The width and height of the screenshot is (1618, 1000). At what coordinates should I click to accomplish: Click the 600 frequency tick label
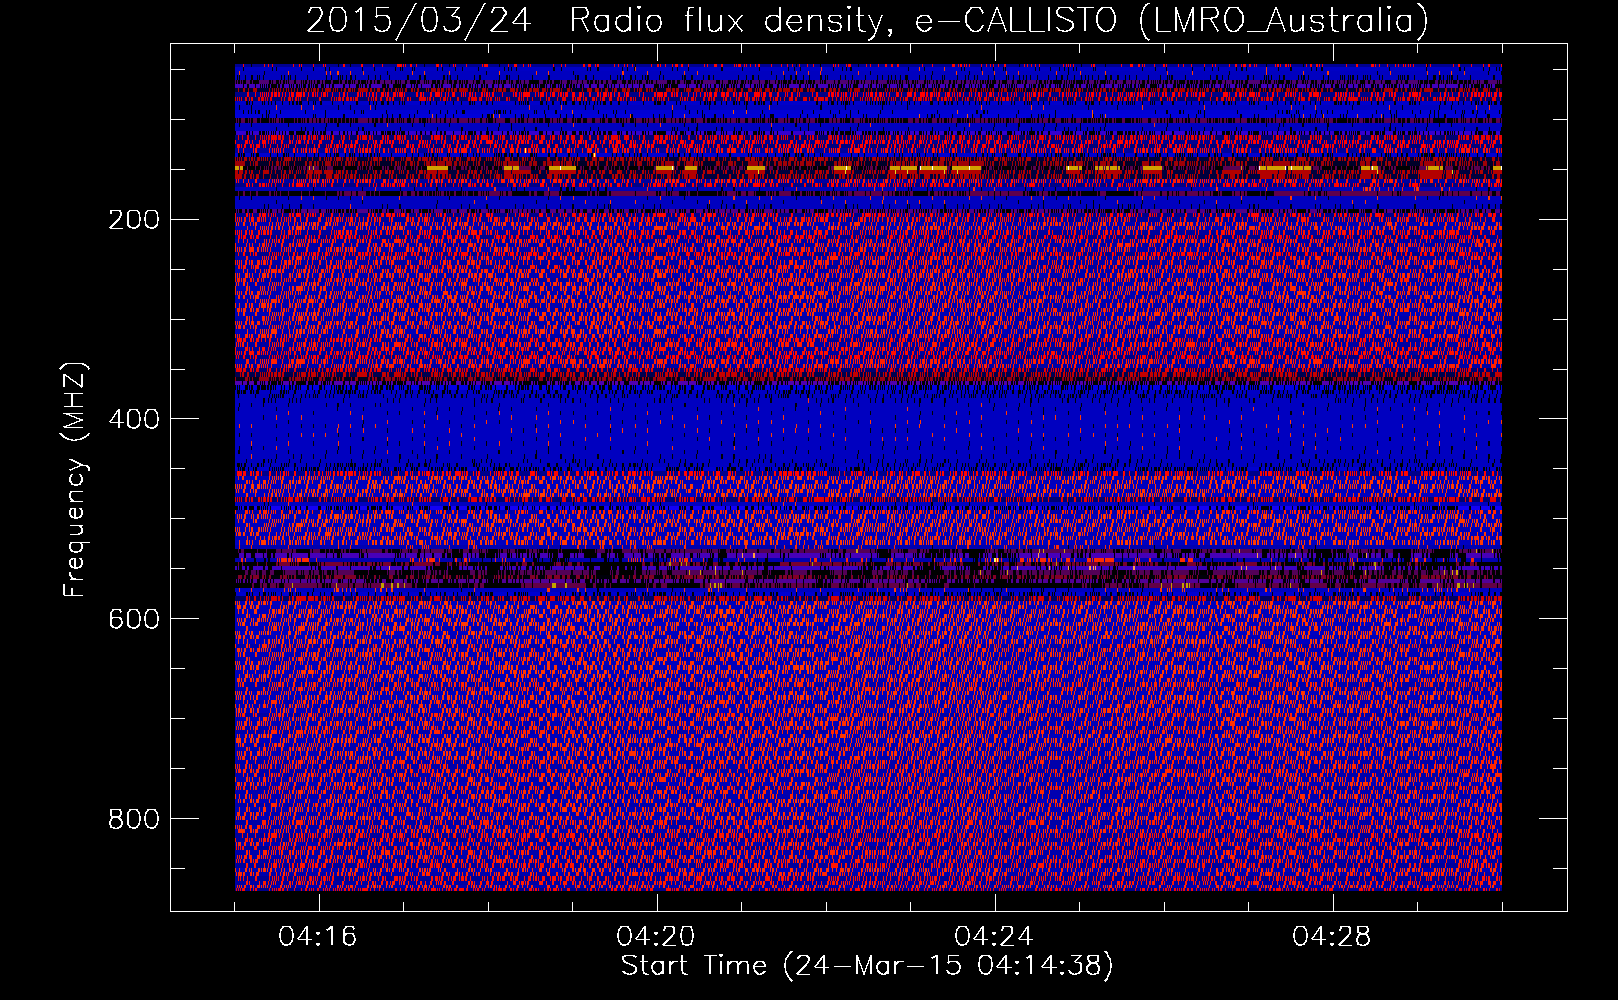coord(133,619)
